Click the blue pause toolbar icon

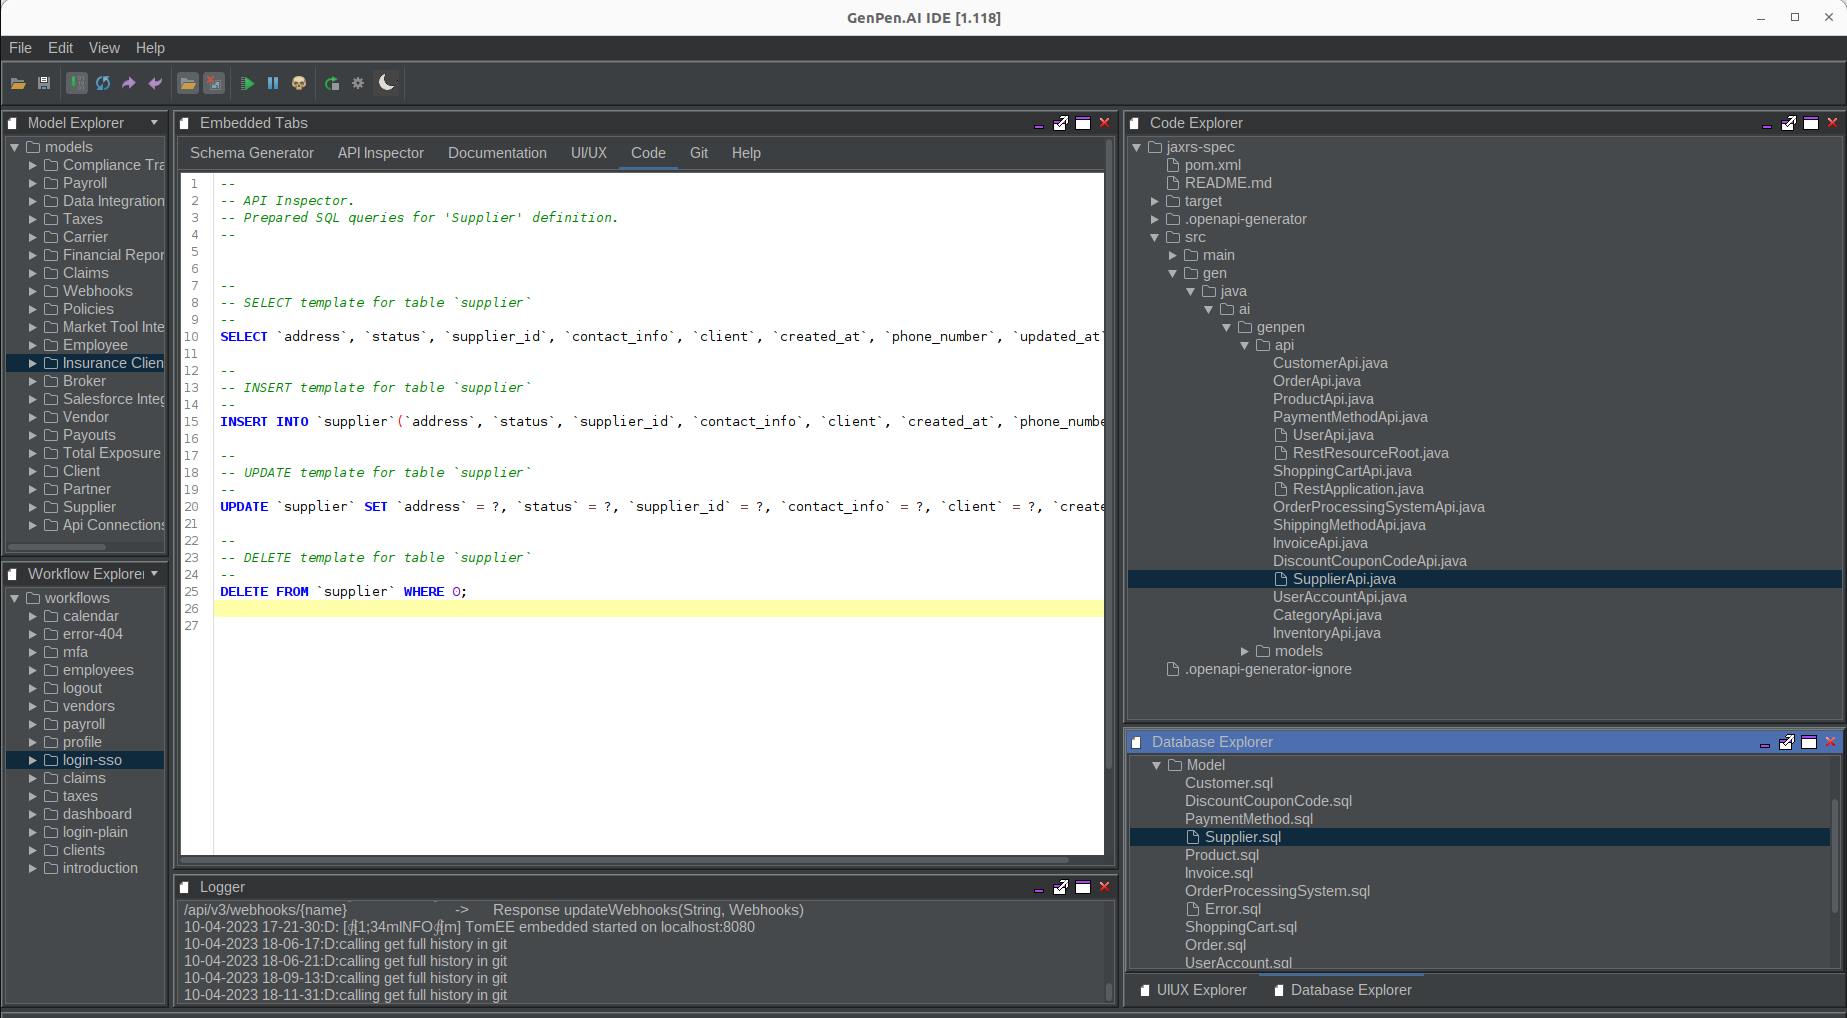(x=272, y=83)
